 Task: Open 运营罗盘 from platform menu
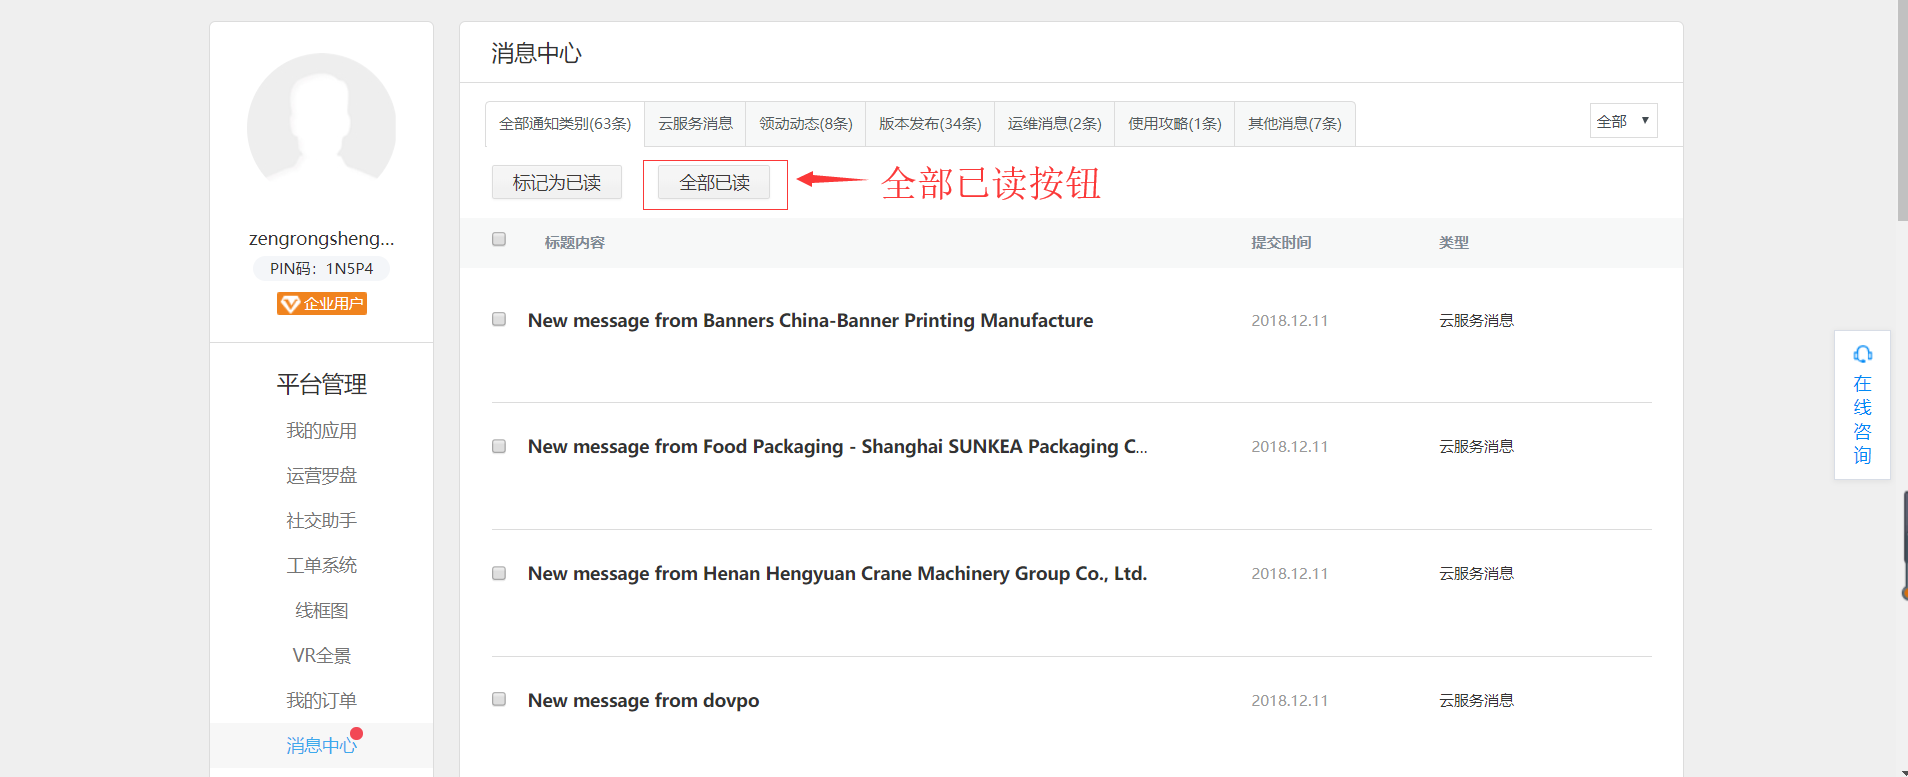321,476
